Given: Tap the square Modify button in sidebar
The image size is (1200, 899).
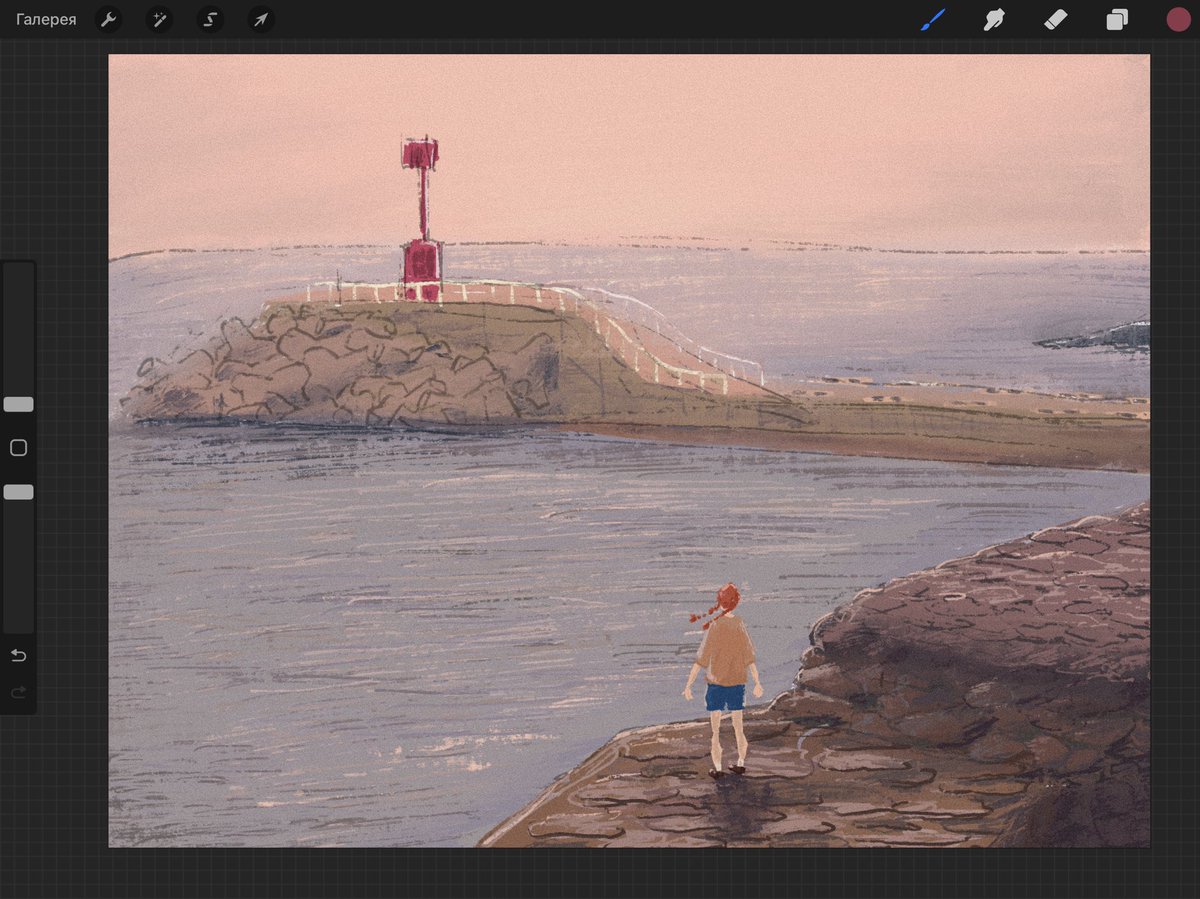Looking at the screenshot, I should 18,448.
